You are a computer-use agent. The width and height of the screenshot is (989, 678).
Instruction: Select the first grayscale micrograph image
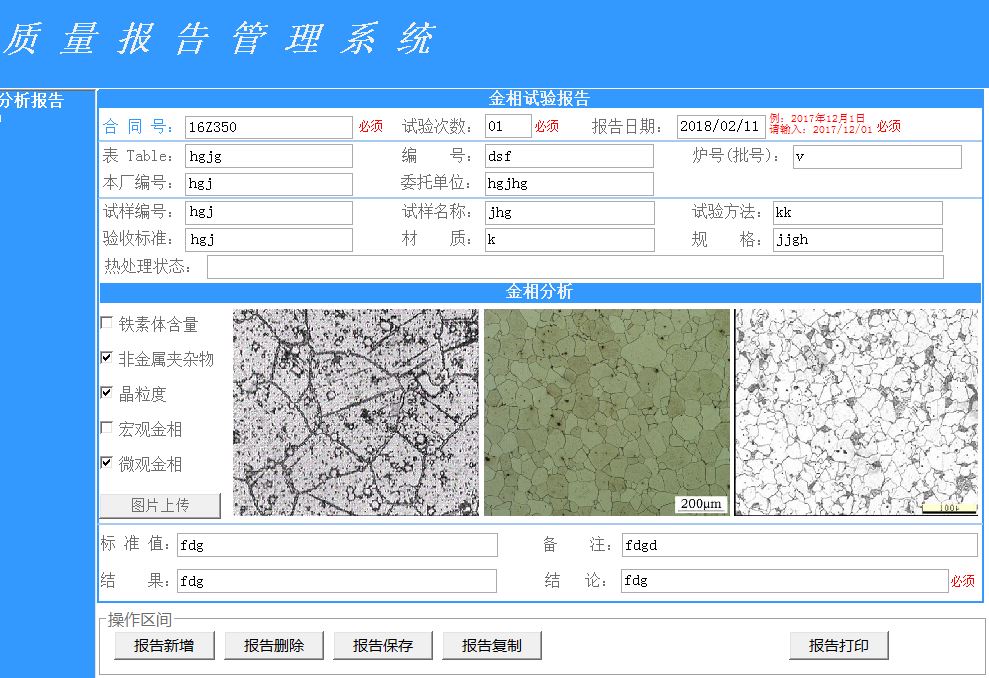click(356, 412)
